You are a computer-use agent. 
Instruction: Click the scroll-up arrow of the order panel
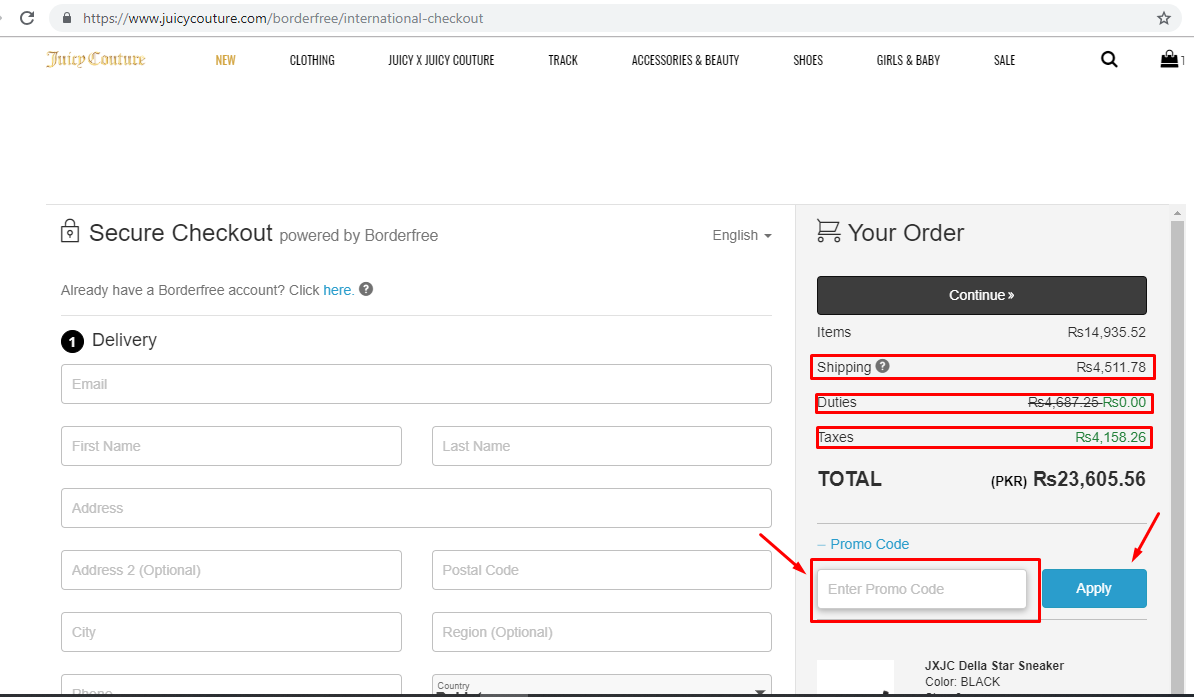[1177, 213]
